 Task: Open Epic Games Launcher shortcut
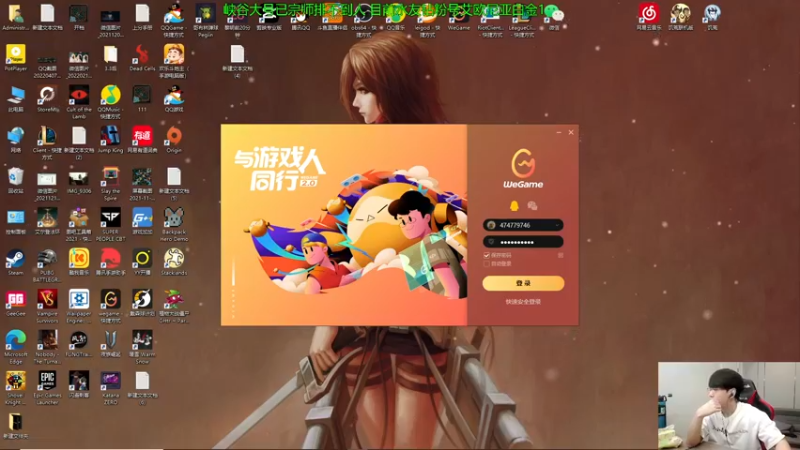47,388
